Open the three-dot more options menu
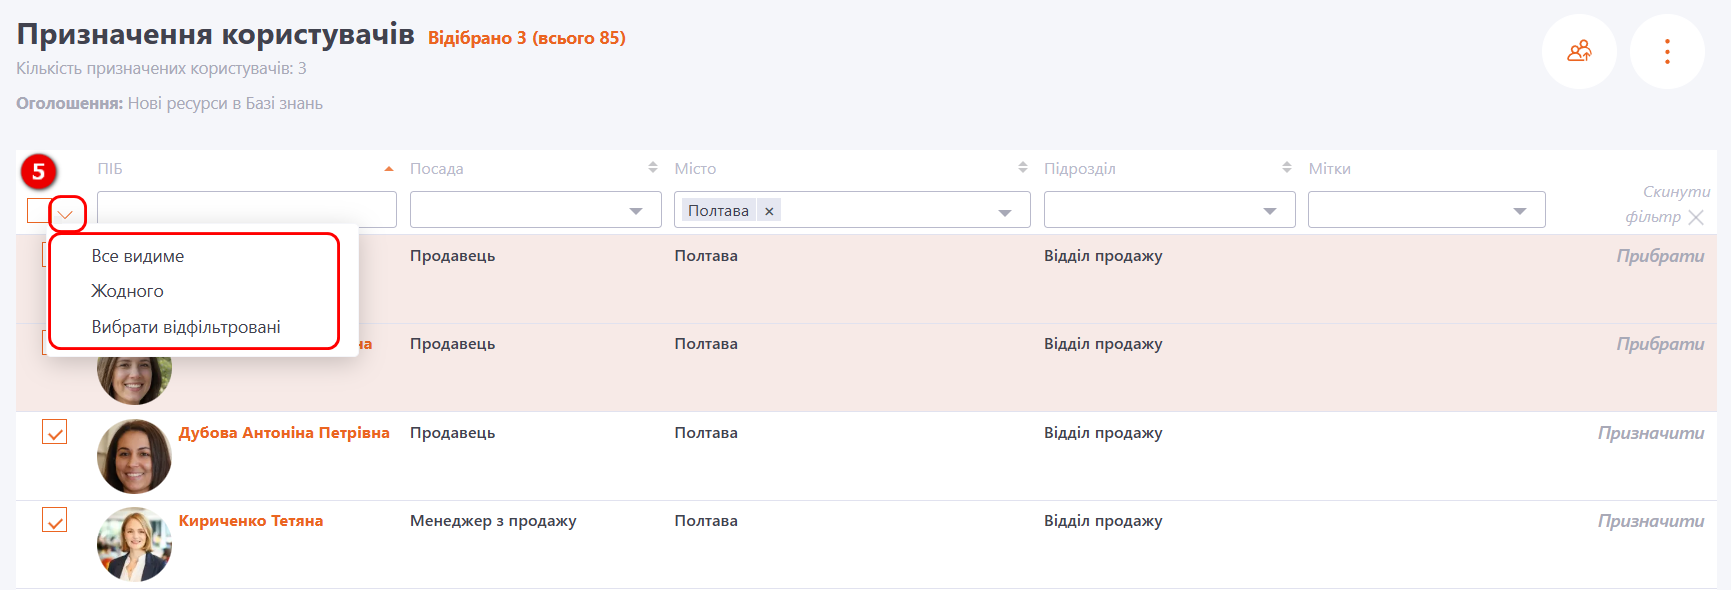Image resolution: width=1731 pixels, height=590 pixels. pyautogui.click(x=1666, y=52)
